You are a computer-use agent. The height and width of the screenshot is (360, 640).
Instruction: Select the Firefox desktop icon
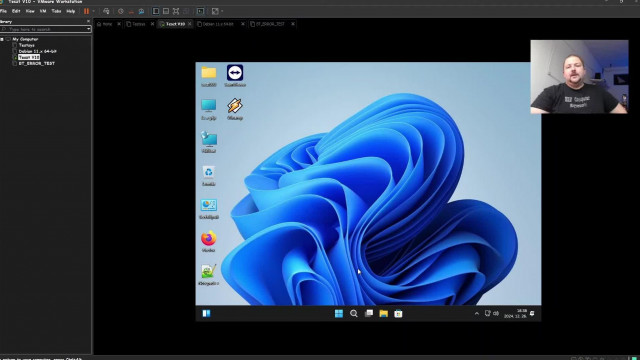[x=209, y=242]
